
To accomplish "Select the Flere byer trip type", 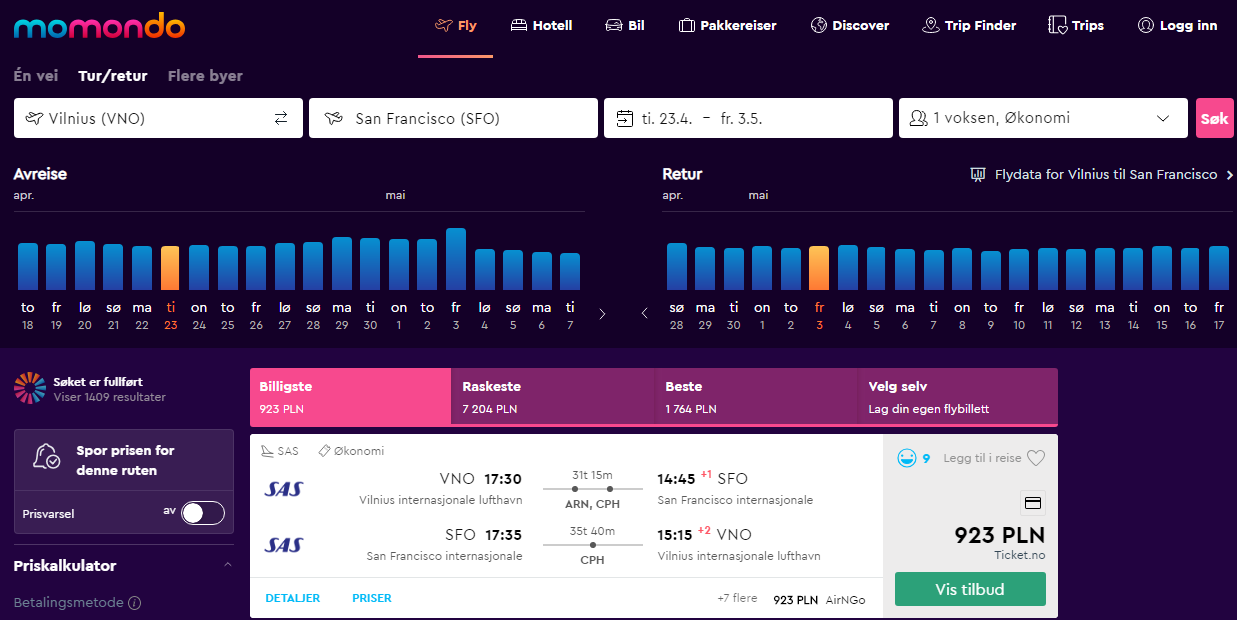I will point(205,76).
